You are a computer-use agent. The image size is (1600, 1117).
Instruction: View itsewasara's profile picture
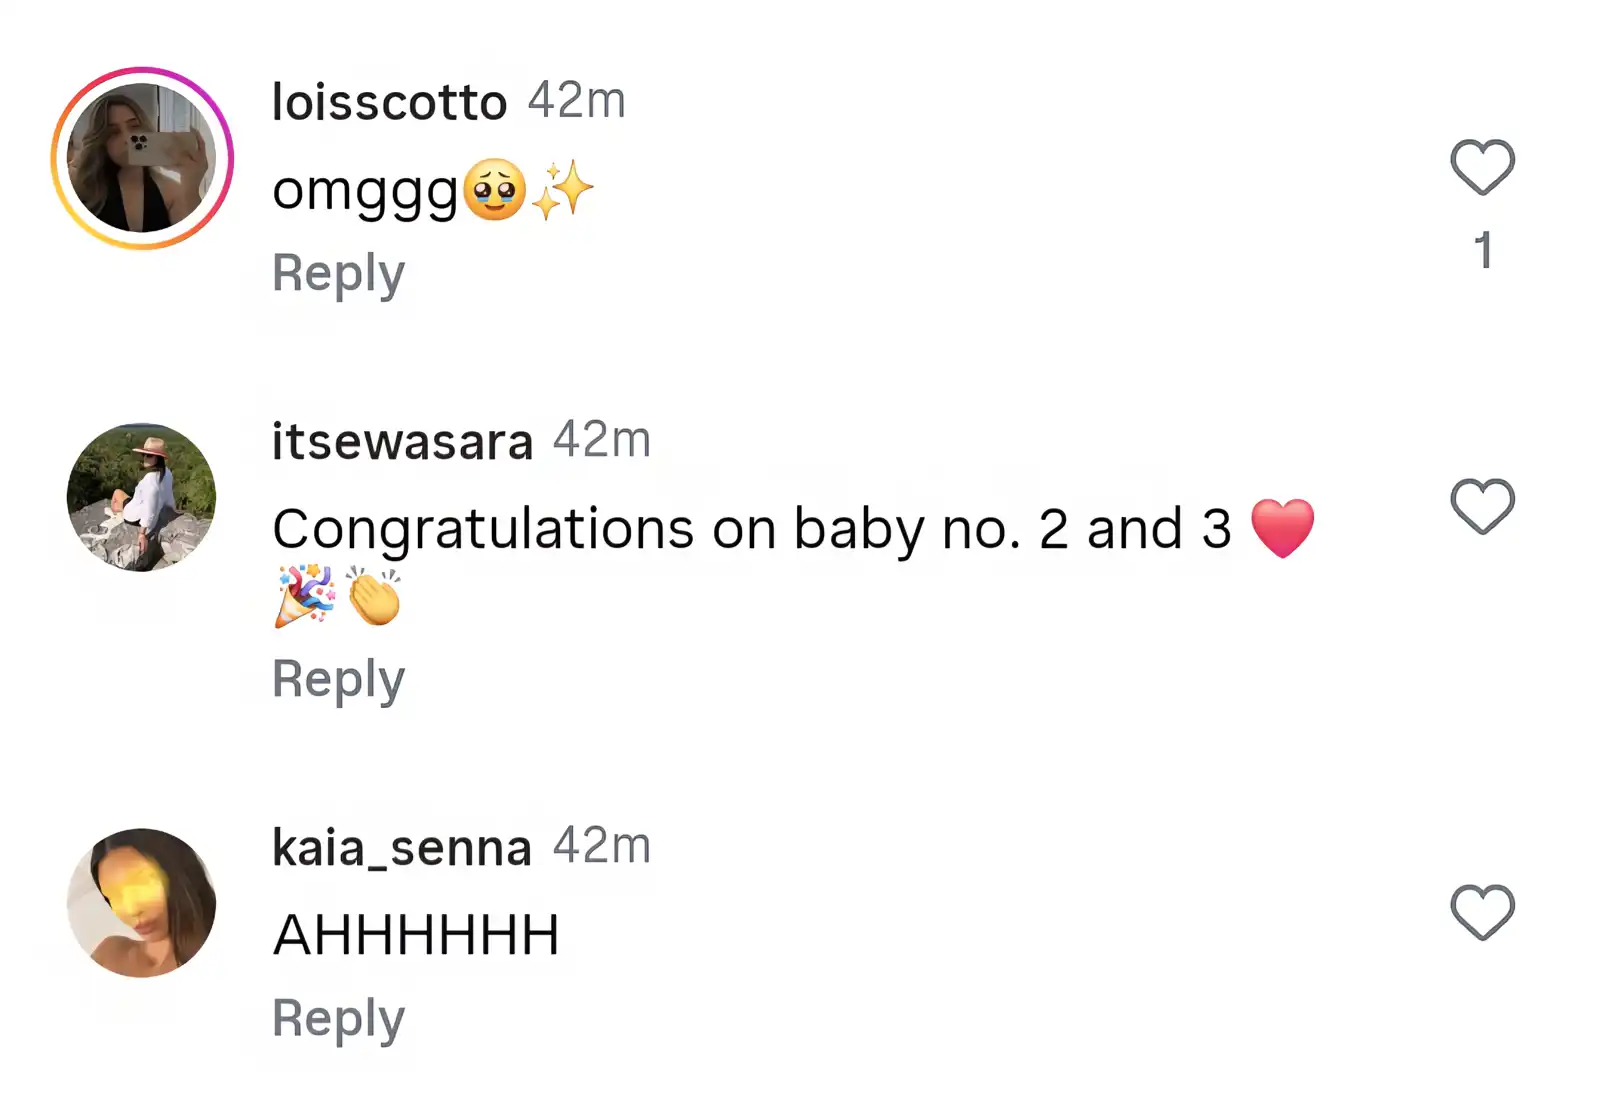(142, 497)
